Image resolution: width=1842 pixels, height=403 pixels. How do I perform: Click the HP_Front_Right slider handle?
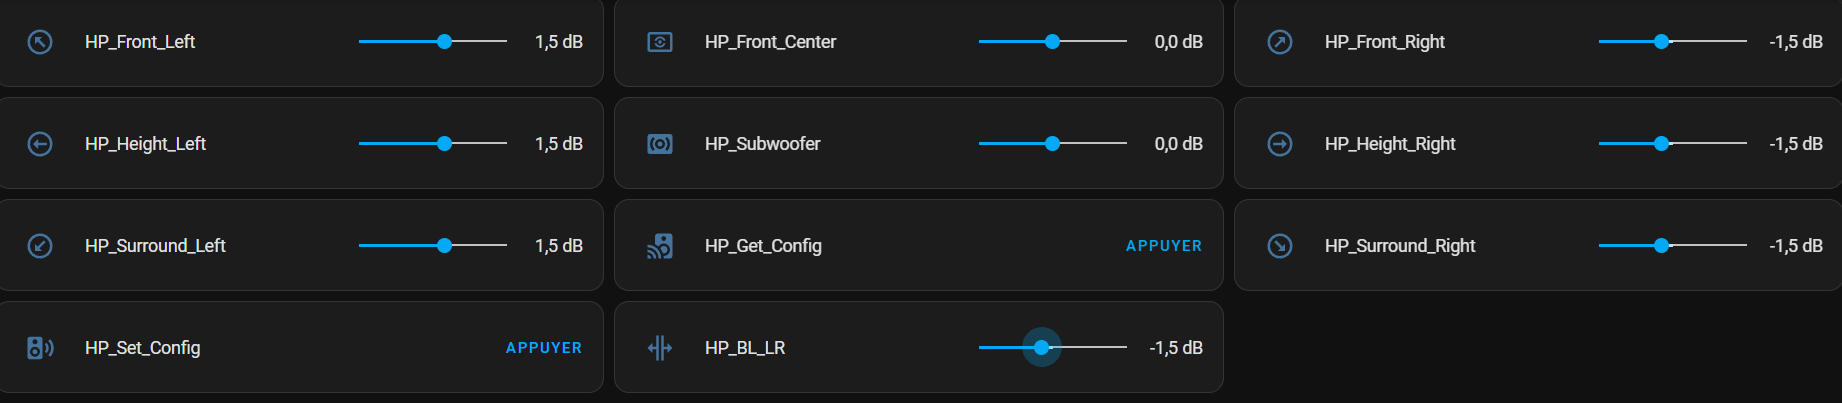[1661, 41]
